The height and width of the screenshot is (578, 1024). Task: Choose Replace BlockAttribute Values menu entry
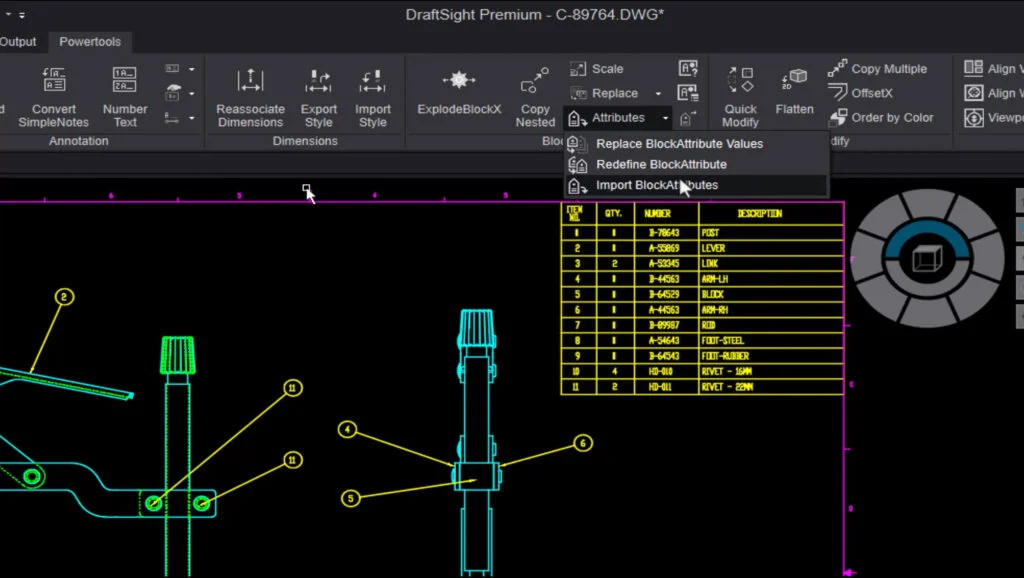click(696, 144)
